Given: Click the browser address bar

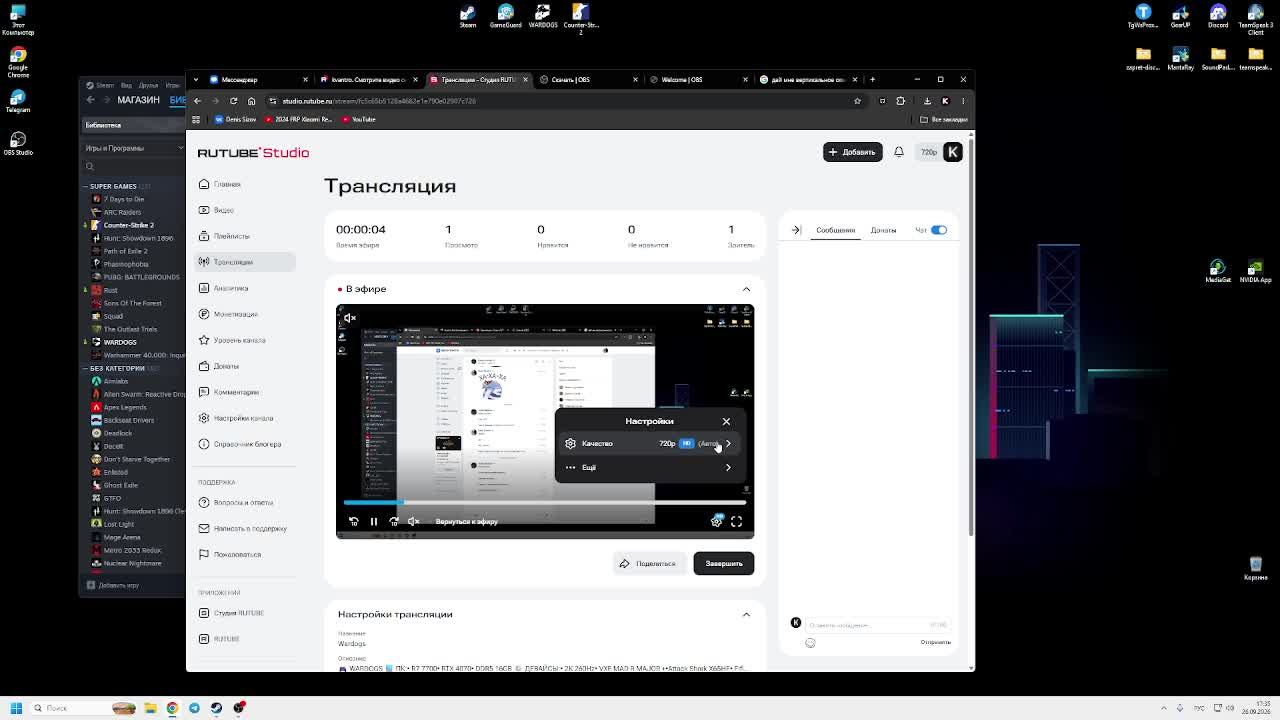Looking at the screenshot, I should 560,101.
